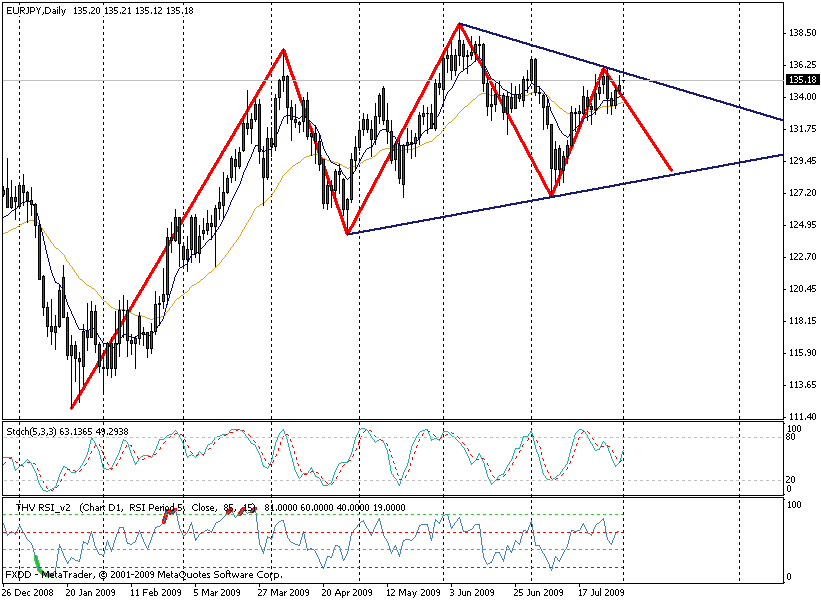Viewport: 821px width, 600px height.
Task: Click the 100 level on RSI scale
Action: pos(793,504)
